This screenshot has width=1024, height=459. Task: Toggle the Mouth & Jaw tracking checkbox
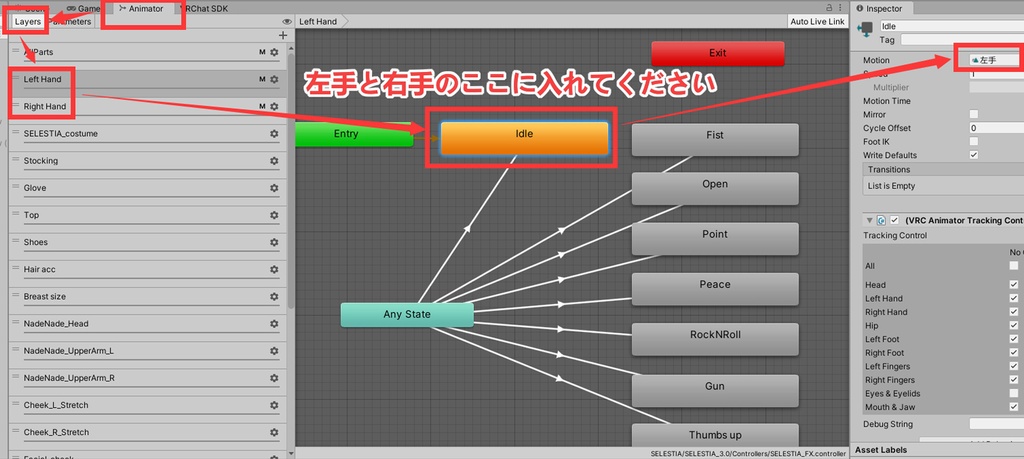point(1014,407)
